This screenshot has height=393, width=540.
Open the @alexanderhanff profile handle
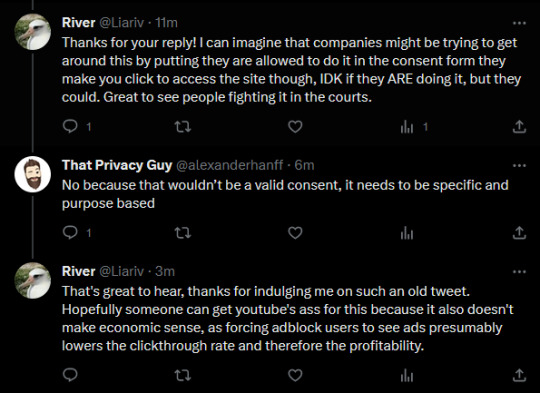(x=230, y=165)
